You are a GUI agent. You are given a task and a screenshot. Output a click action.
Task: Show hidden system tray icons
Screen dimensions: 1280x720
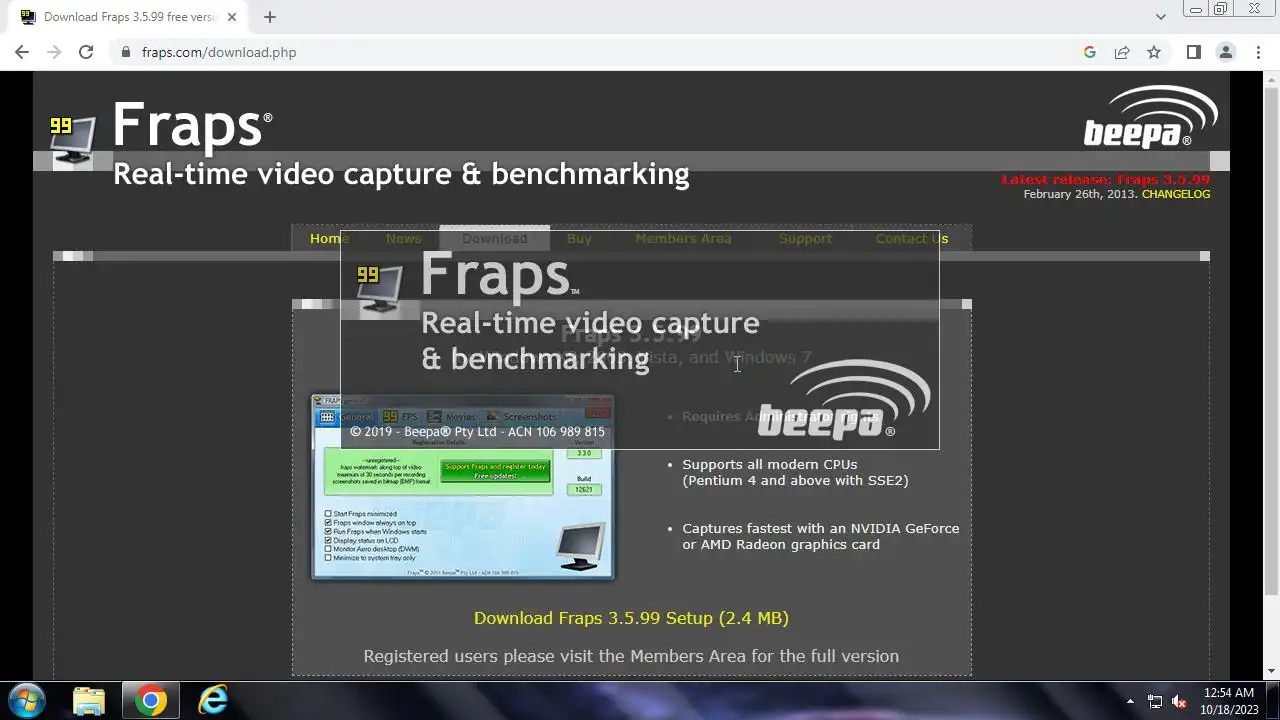point(1130,701)
